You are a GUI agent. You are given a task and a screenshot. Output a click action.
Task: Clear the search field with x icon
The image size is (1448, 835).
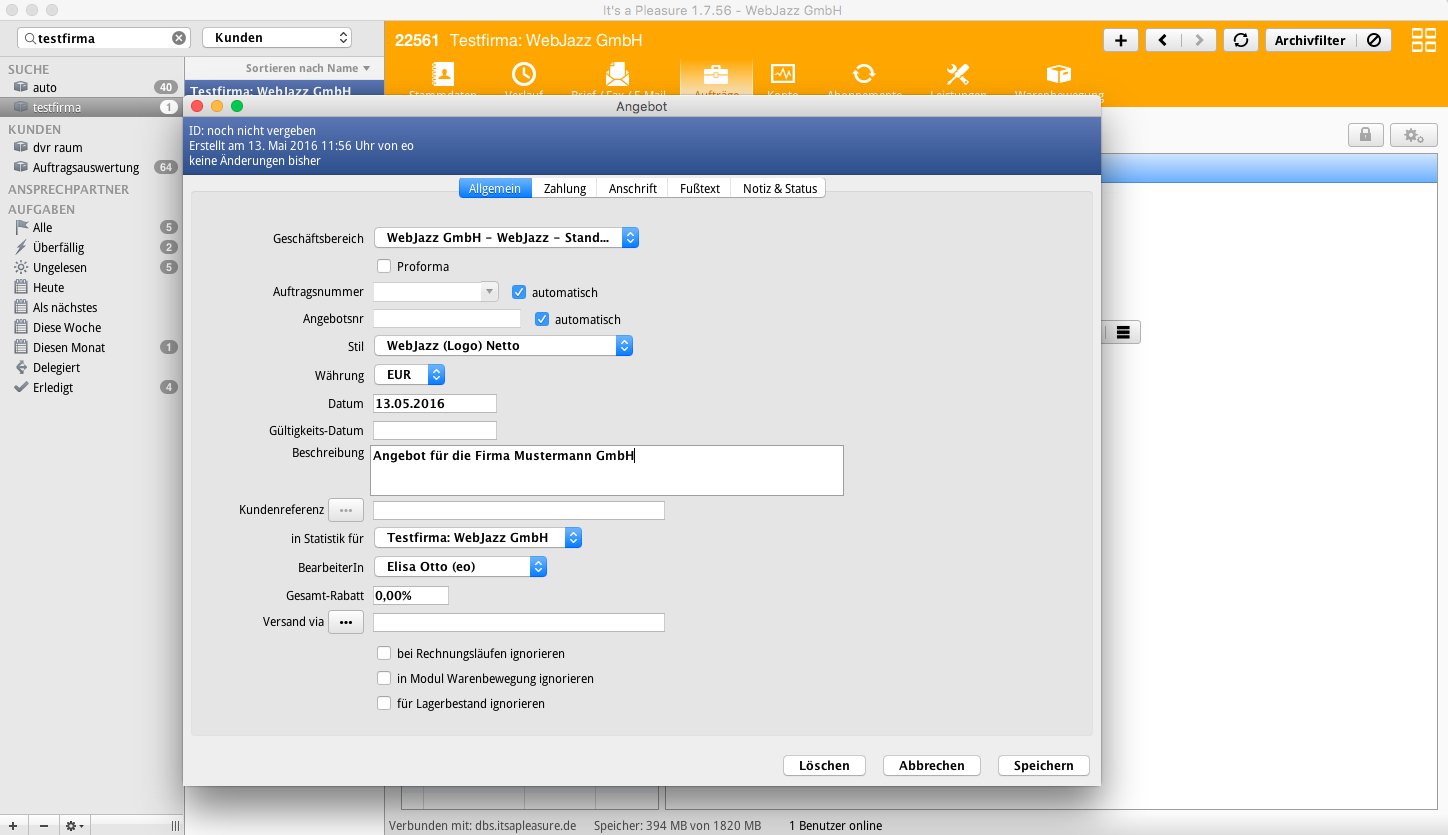pos(179,38)
